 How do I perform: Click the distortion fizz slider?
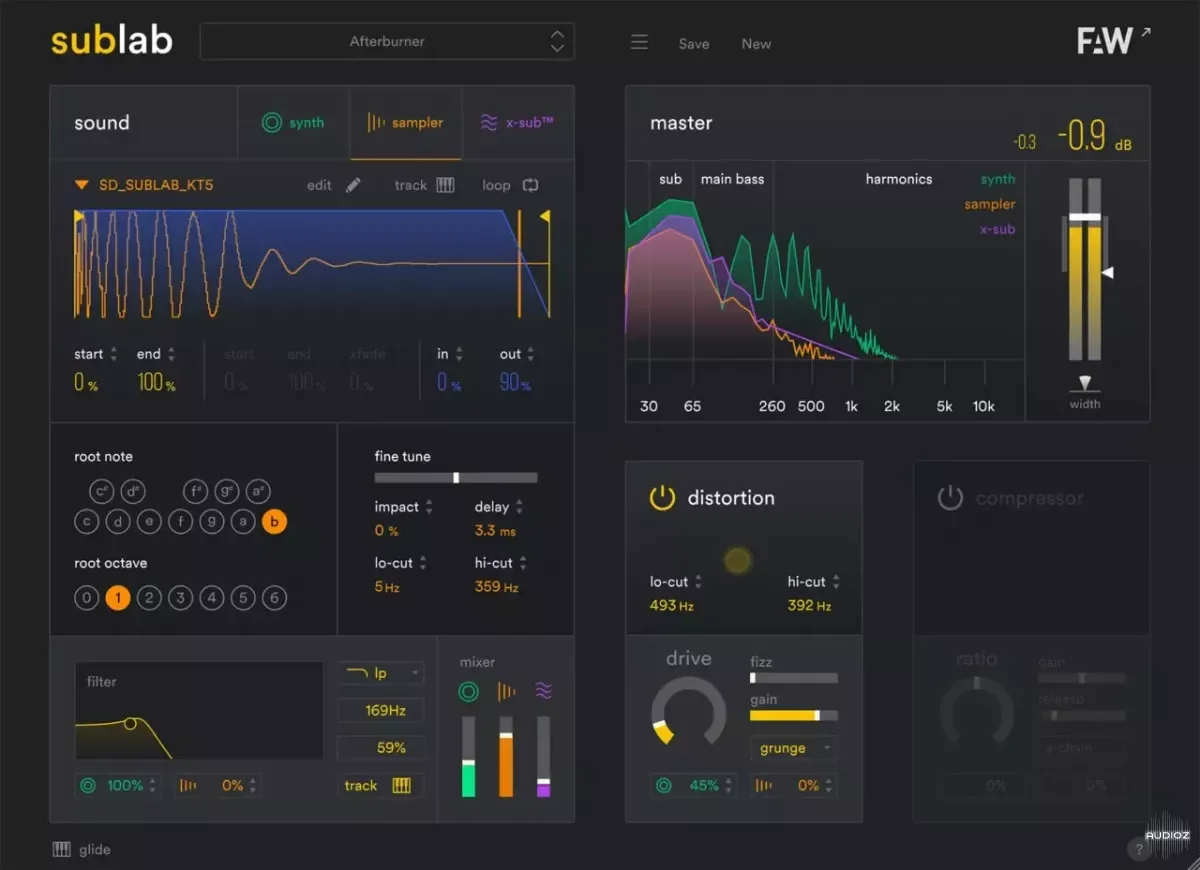(x=794, y=678)
